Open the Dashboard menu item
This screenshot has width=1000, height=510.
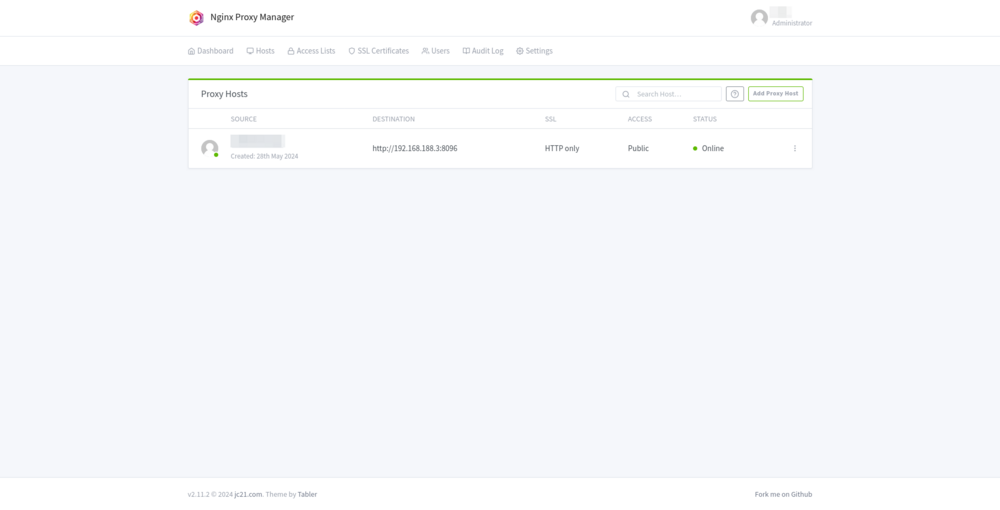[x=210, y=51]
